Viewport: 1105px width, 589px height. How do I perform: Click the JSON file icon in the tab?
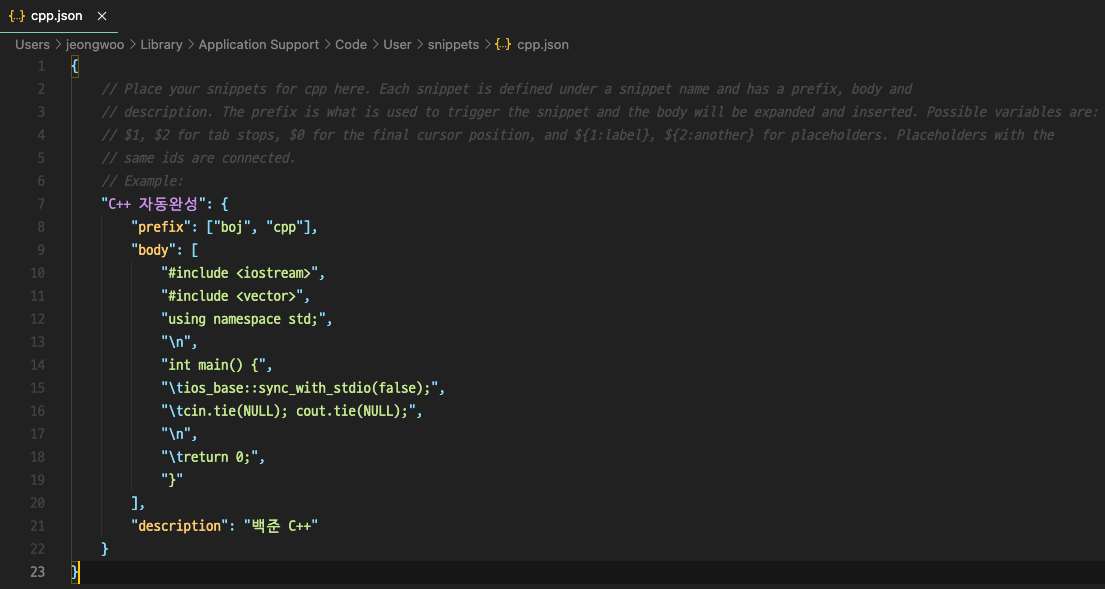pos(17,16)
